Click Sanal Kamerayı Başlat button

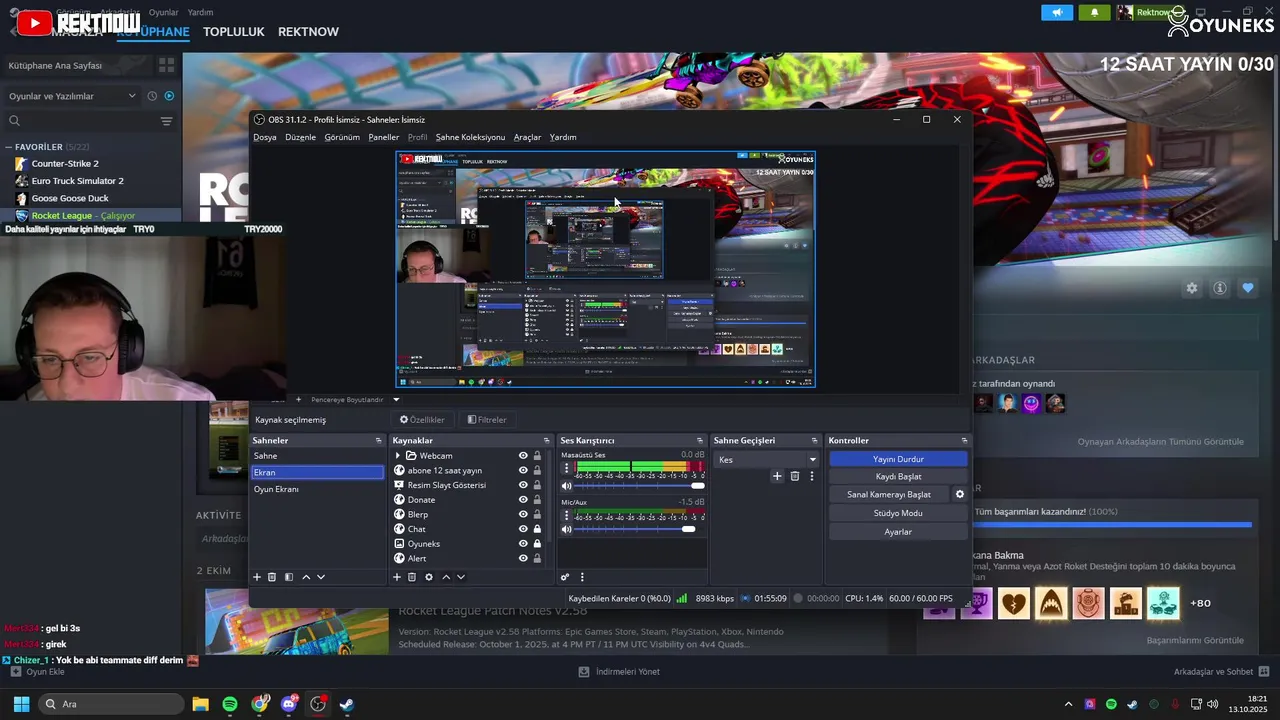pos(889,494)
